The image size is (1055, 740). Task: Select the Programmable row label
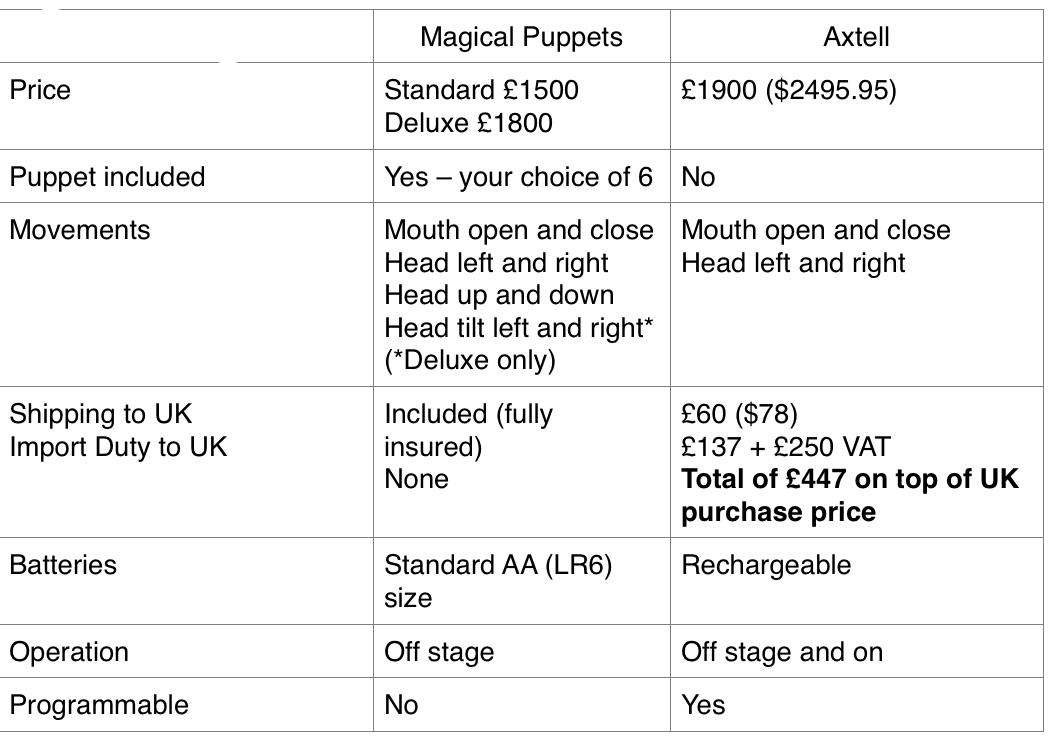[99, 705]
